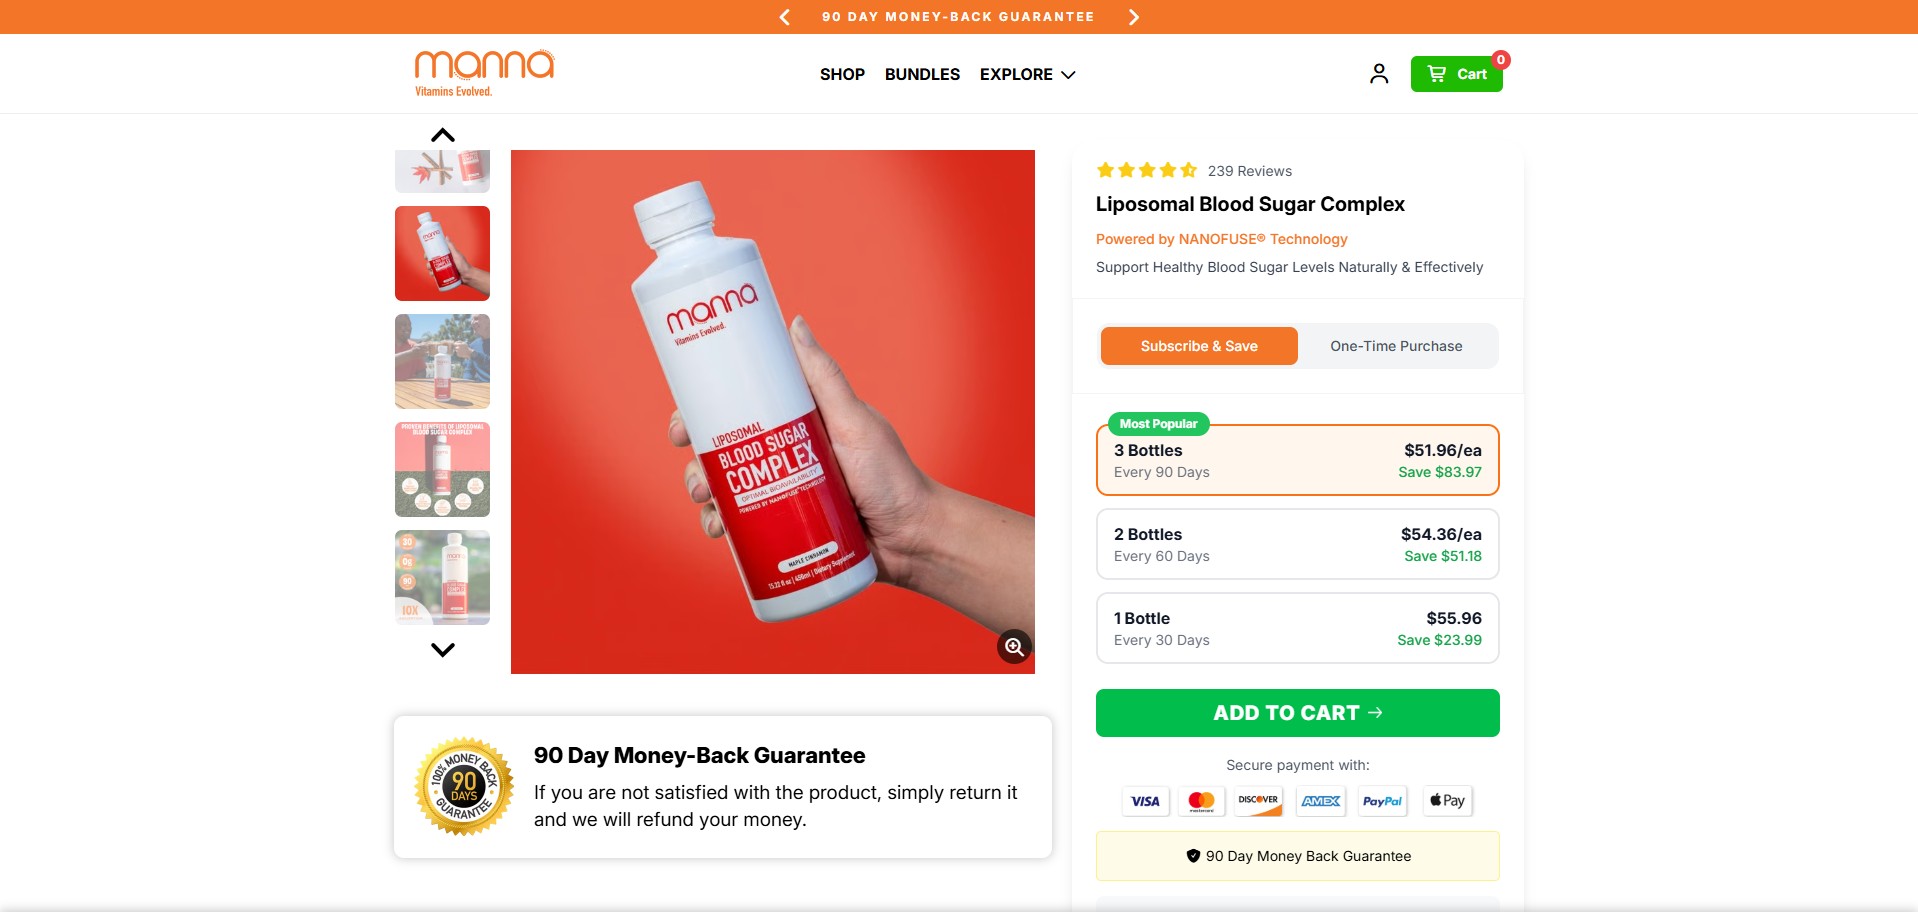The image size is (1918, 912).
Task: Open the Bundles menu item
Action: 922,74
